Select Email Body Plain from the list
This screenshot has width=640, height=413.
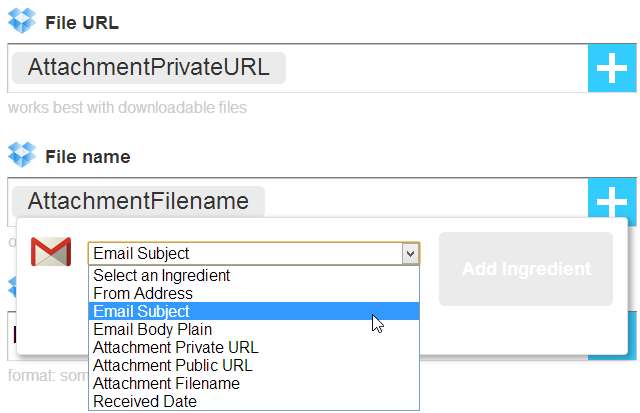tap(153, 329)
